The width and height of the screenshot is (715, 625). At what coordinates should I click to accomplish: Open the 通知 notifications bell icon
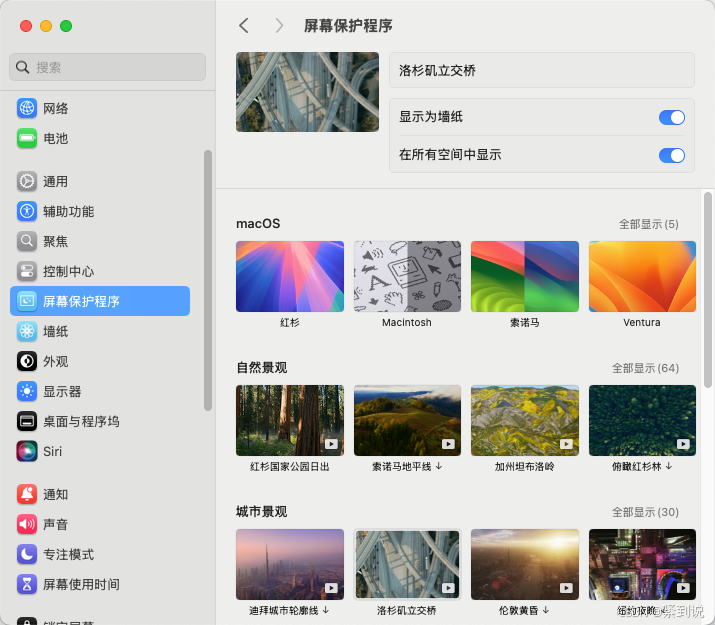(x=27, y=494)
